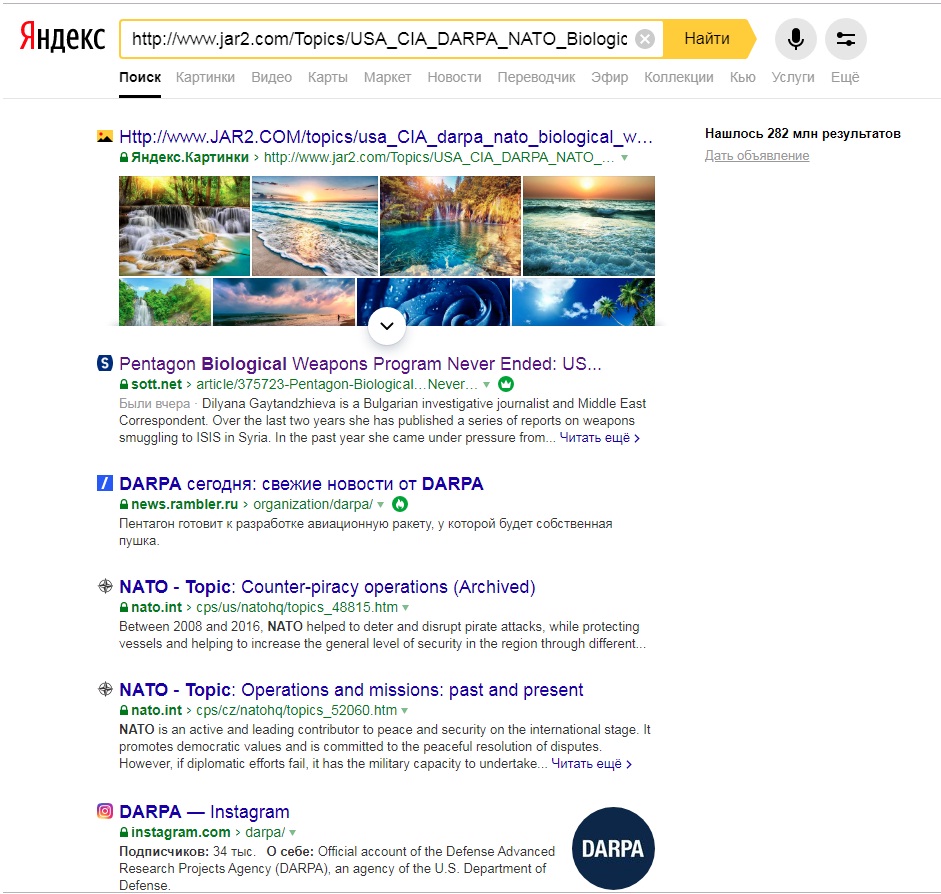Click the news.rambler.ru domain link
941x894 pixels.
click(184, 504)
